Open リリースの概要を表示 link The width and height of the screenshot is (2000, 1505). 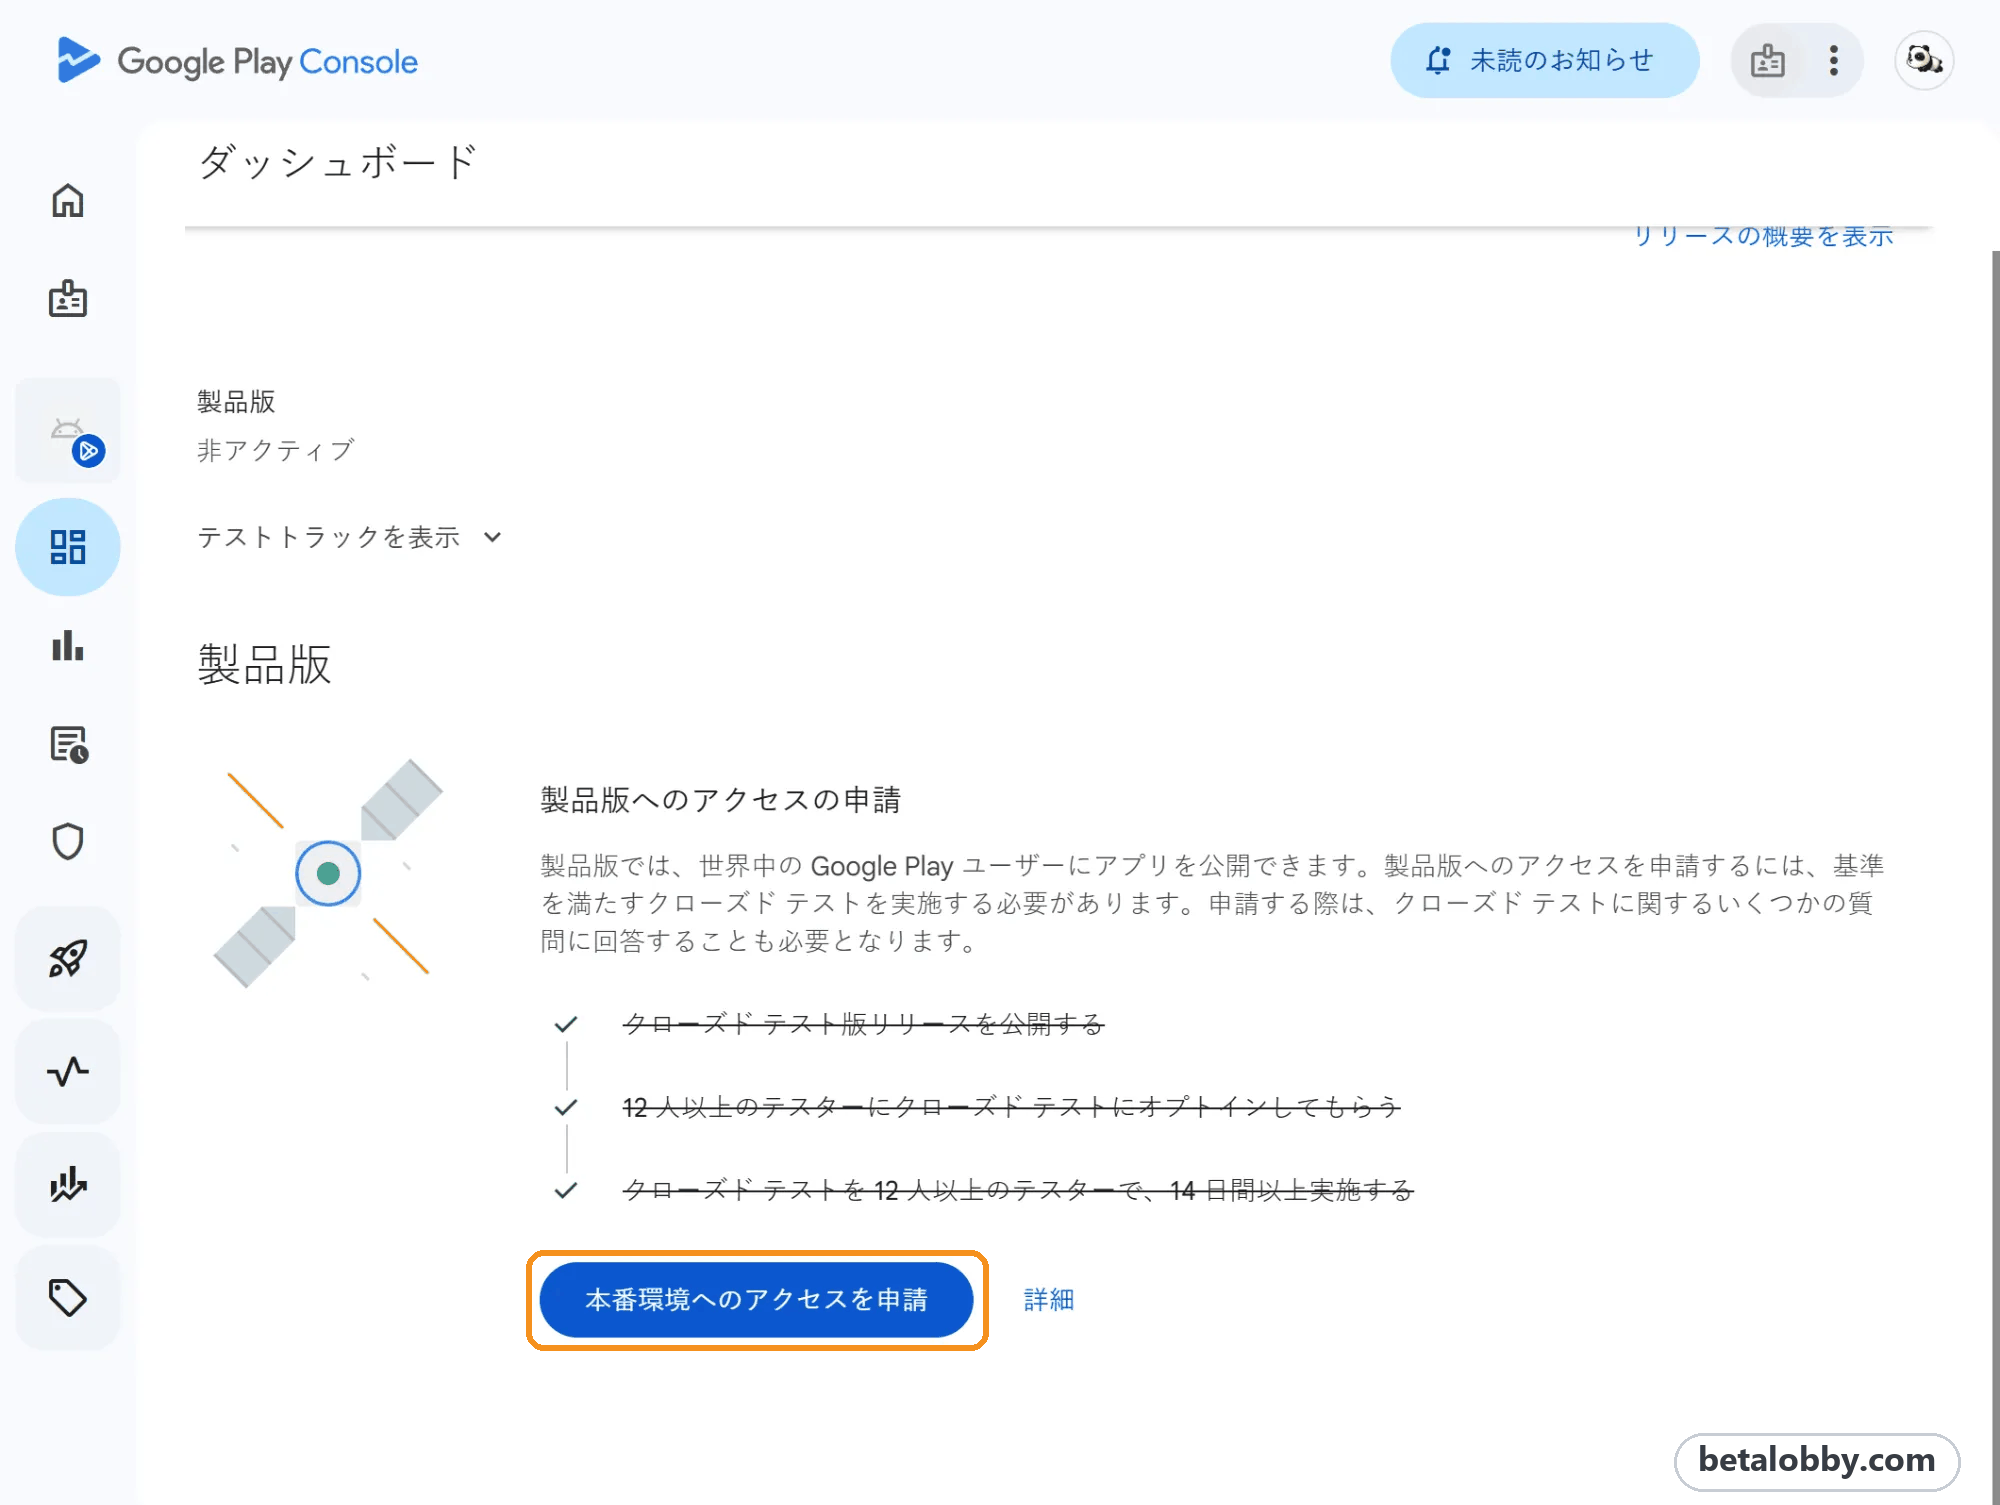pos(1763,237)
